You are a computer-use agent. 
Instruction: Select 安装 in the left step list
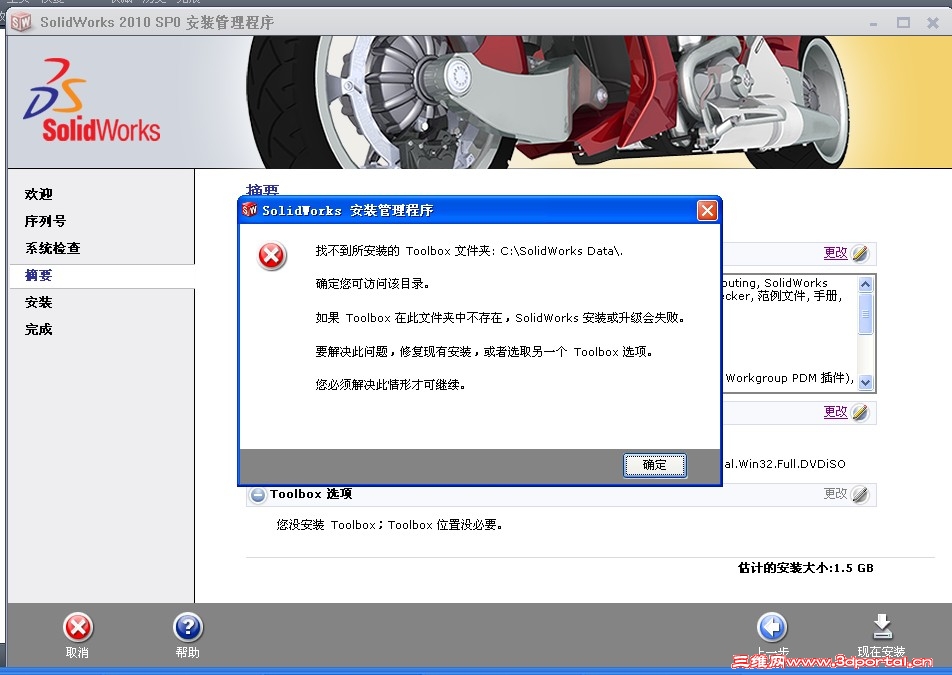[39, 302]
